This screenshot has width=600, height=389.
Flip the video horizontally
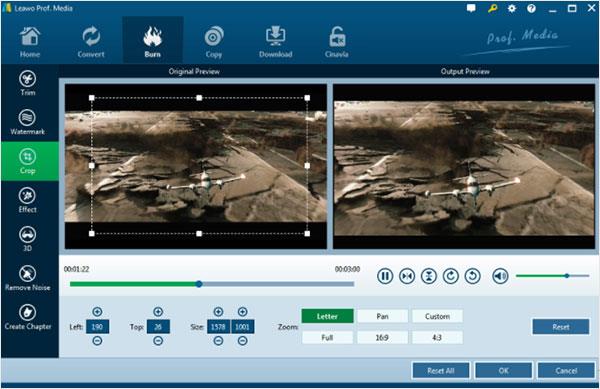(x=407, y=276)
